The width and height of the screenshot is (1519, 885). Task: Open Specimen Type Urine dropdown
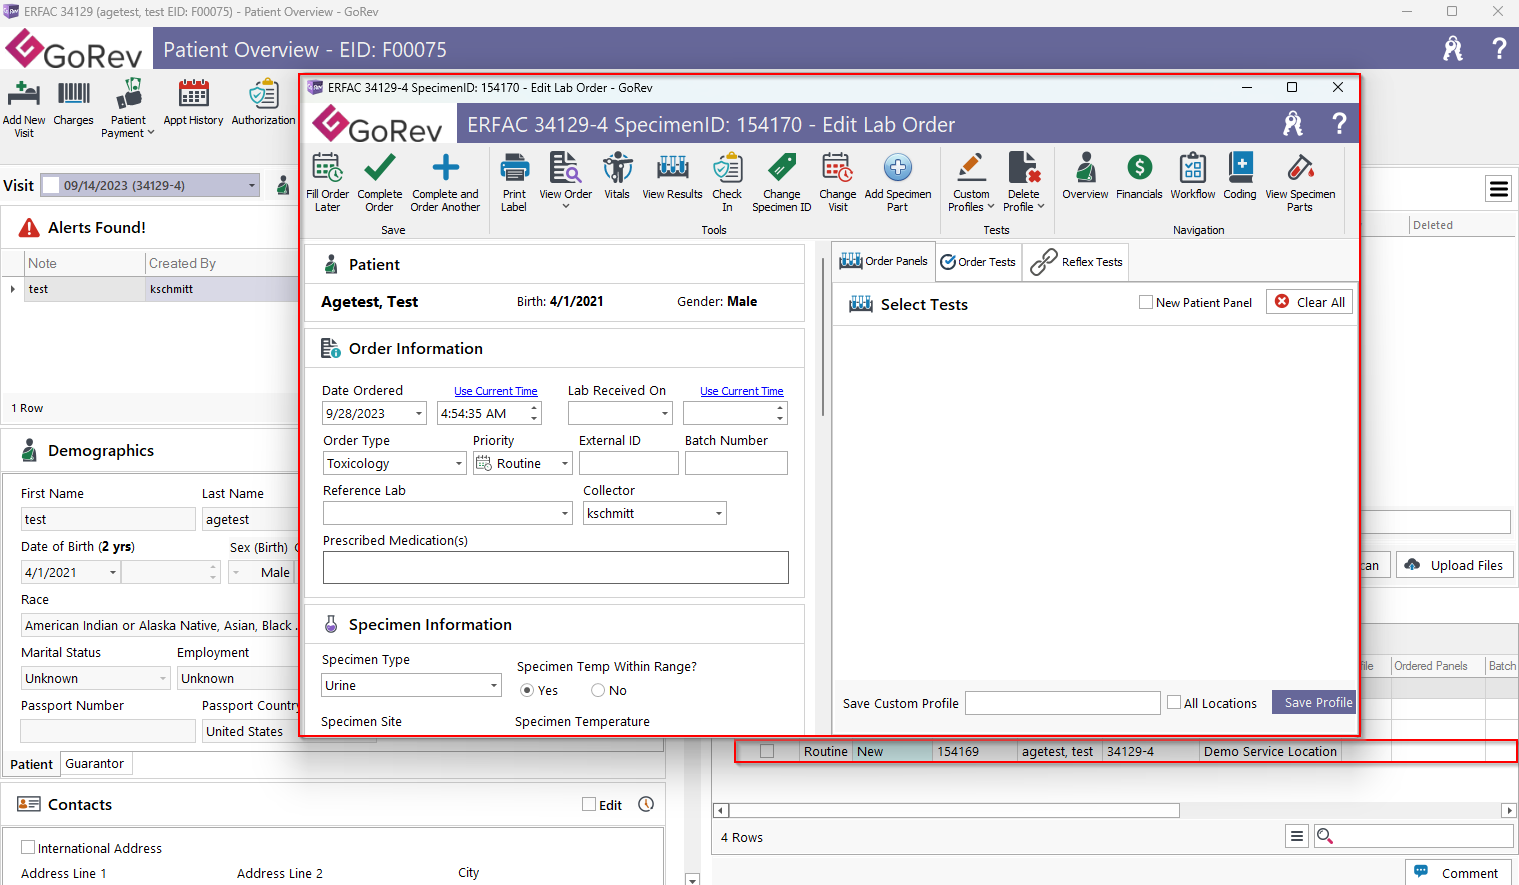pos(494,685)
